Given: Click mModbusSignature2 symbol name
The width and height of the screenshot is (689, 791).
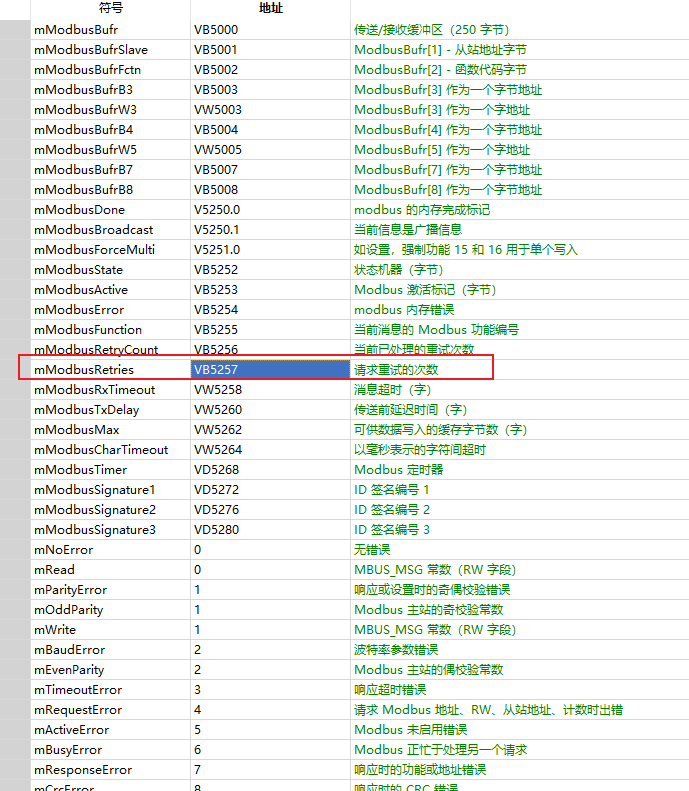Looking at the screenshot, I should pos(95,510).
